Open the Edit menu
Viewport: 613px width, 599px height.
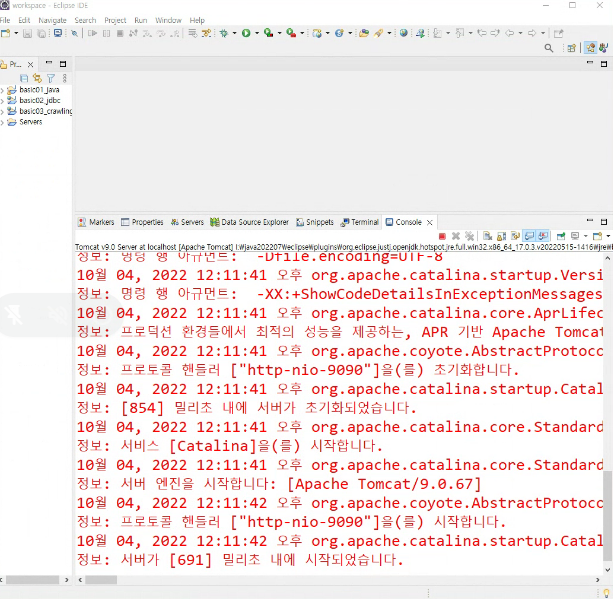(24, 20)
